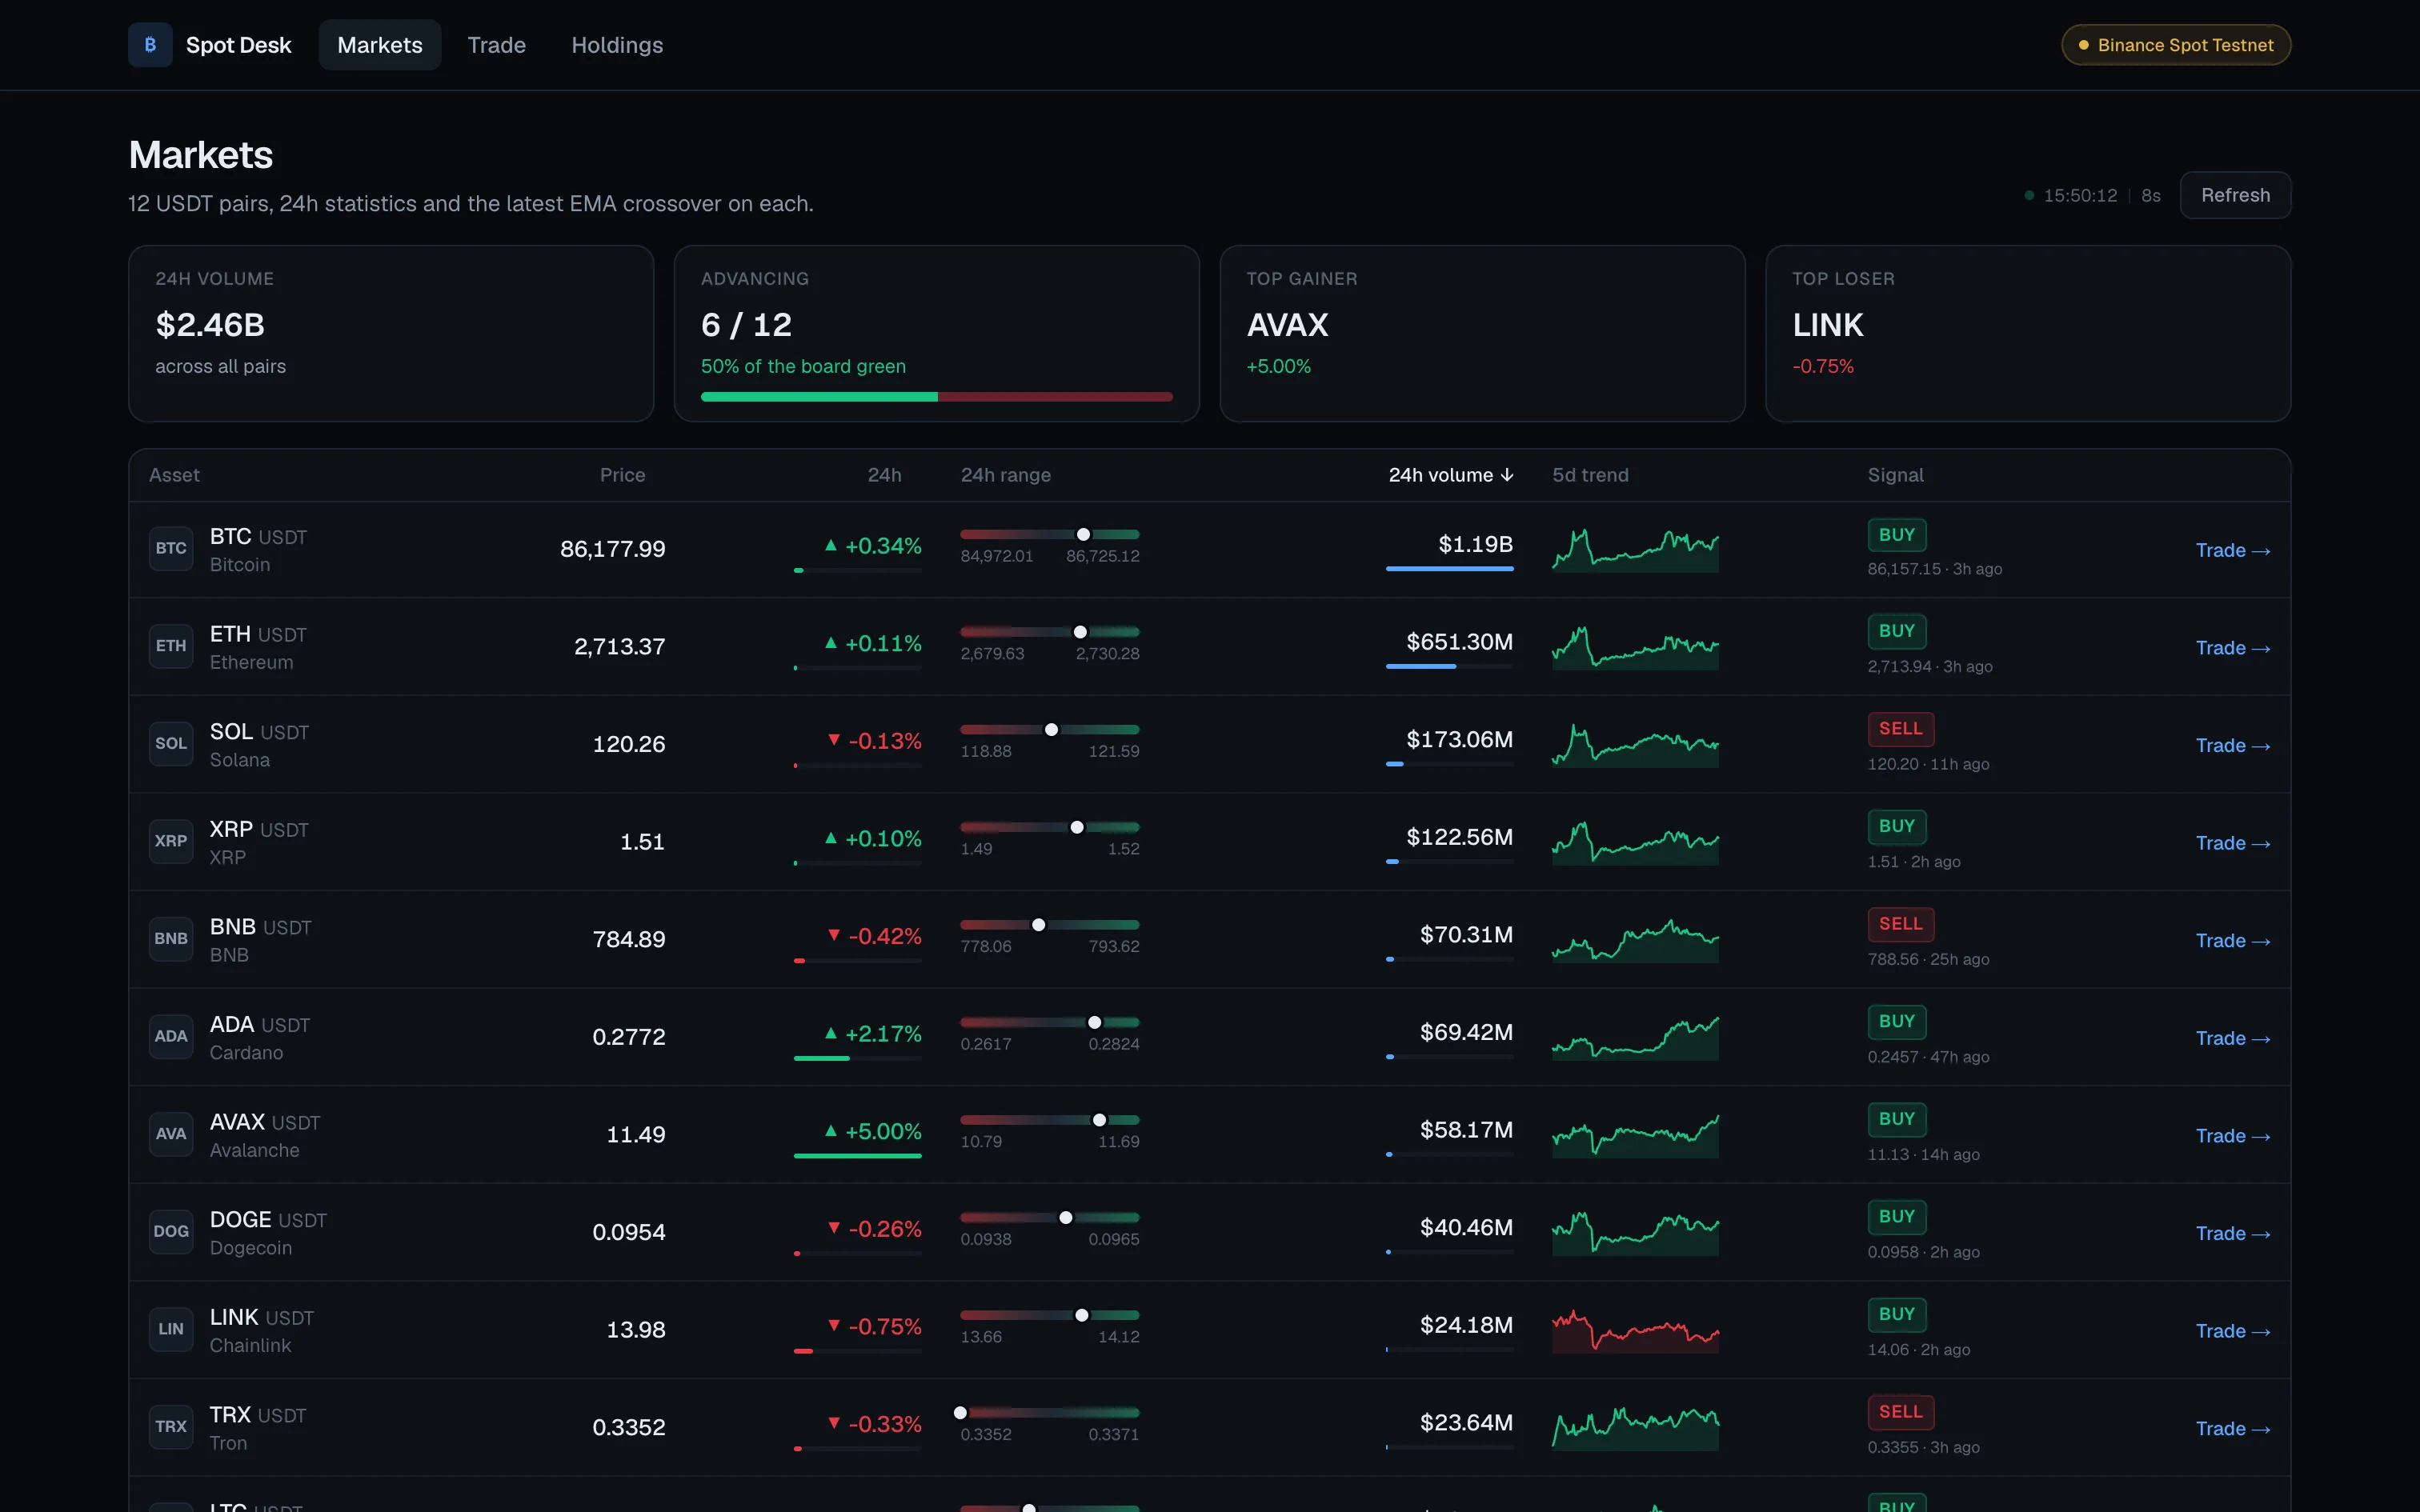The height and width of the screenshot is (1512, 2420).
Task: Switch to the Trade tab
Action: click(496, 45)
